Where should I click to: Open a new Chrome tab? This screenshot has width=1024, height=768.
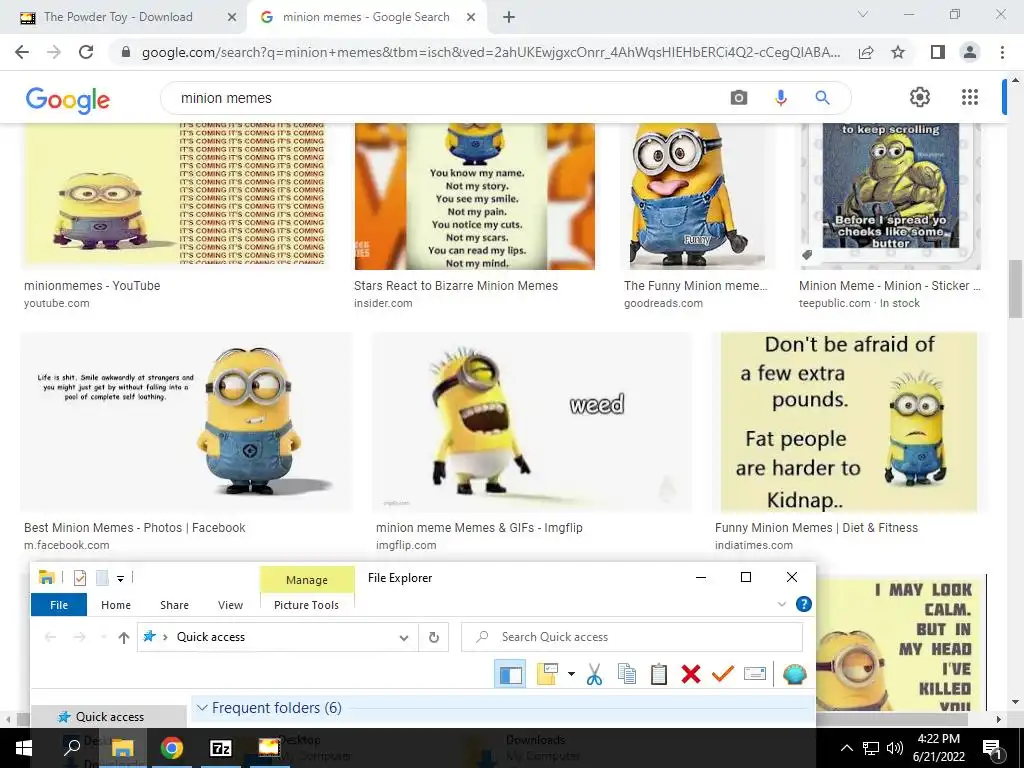coord(509,18)
